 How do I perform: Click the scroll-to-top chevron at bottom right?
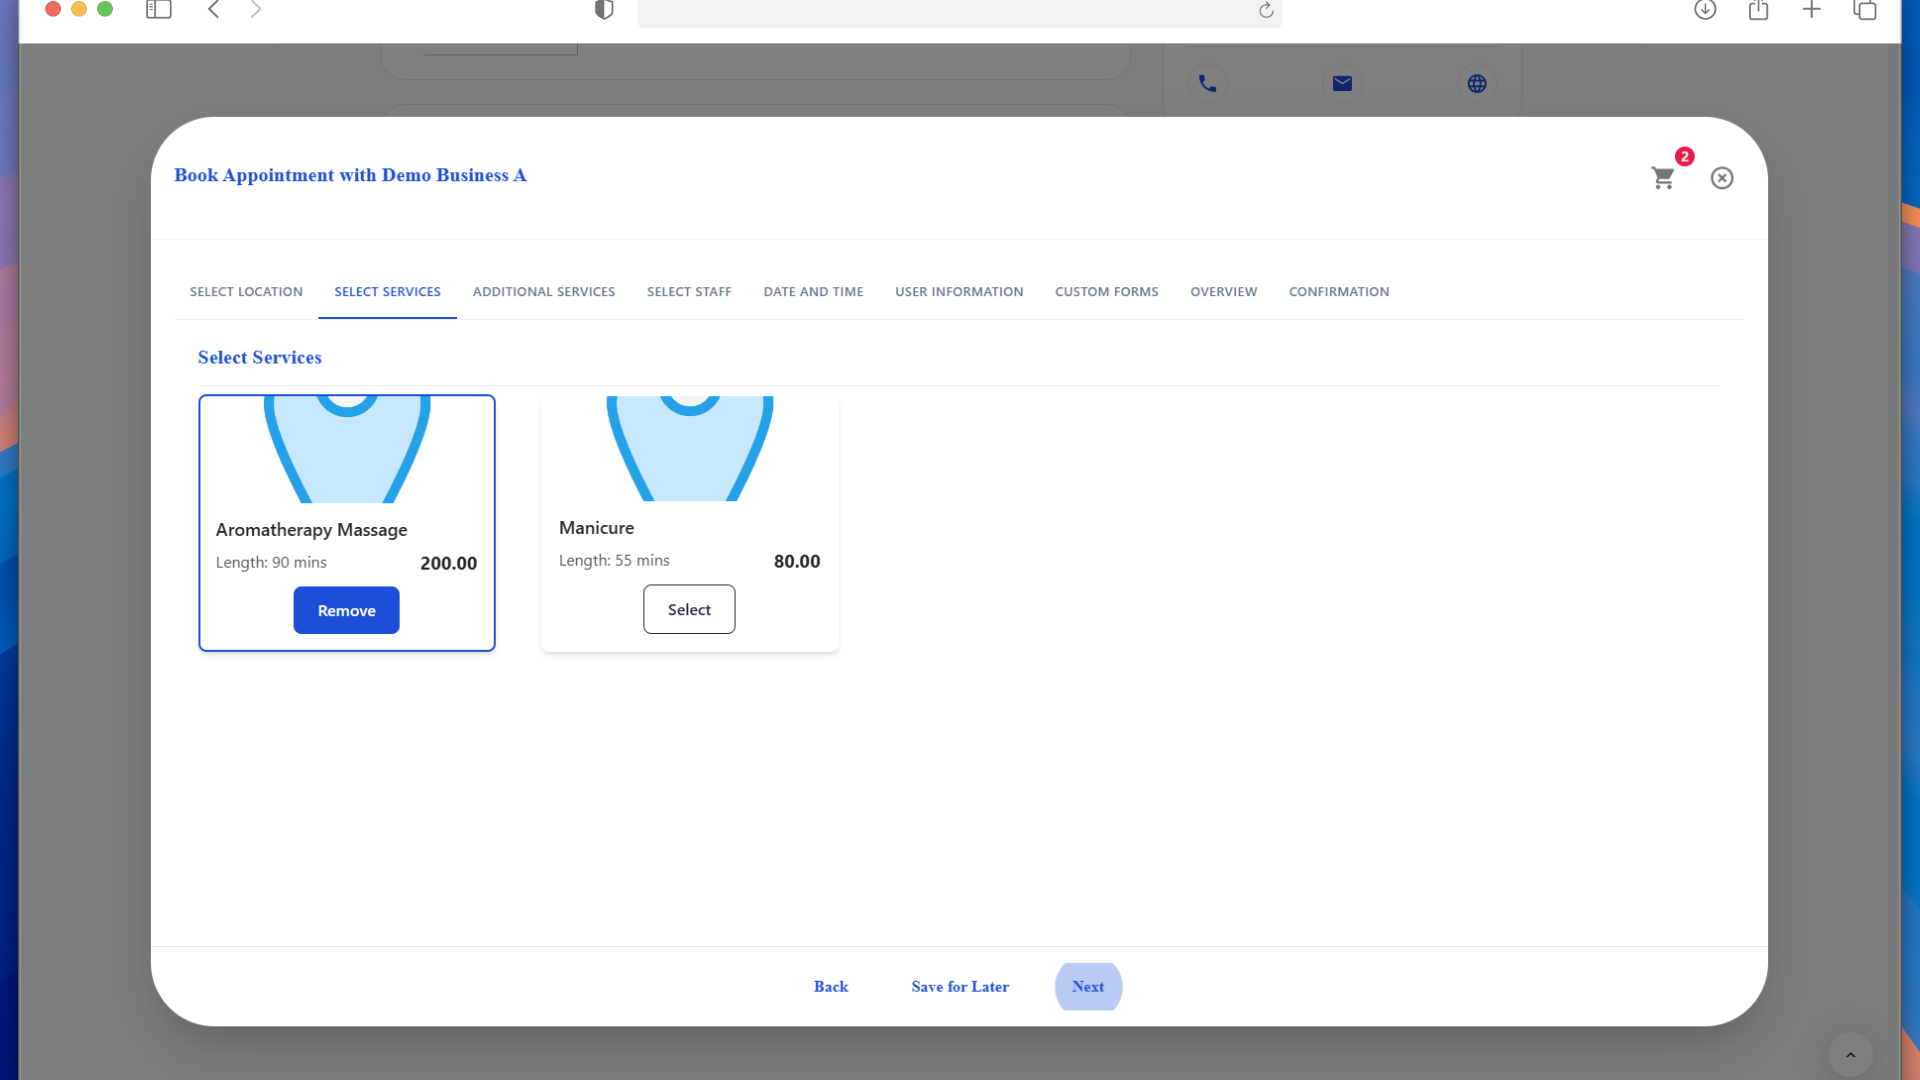pos(1852,1053)
